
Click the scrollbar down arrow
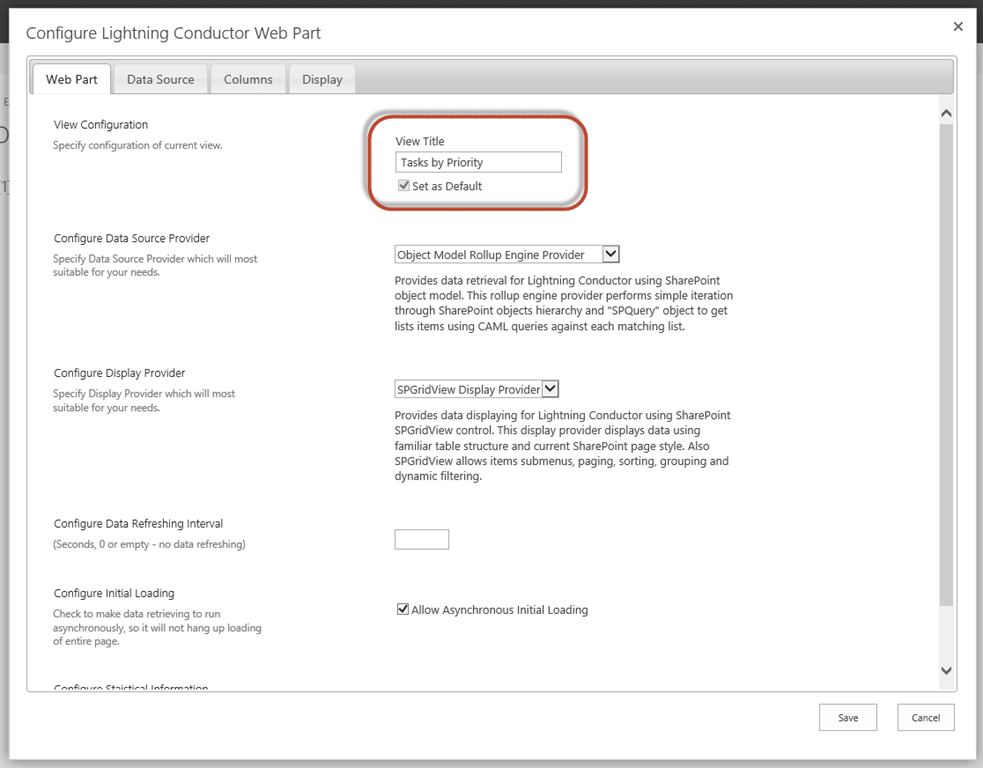947,671
